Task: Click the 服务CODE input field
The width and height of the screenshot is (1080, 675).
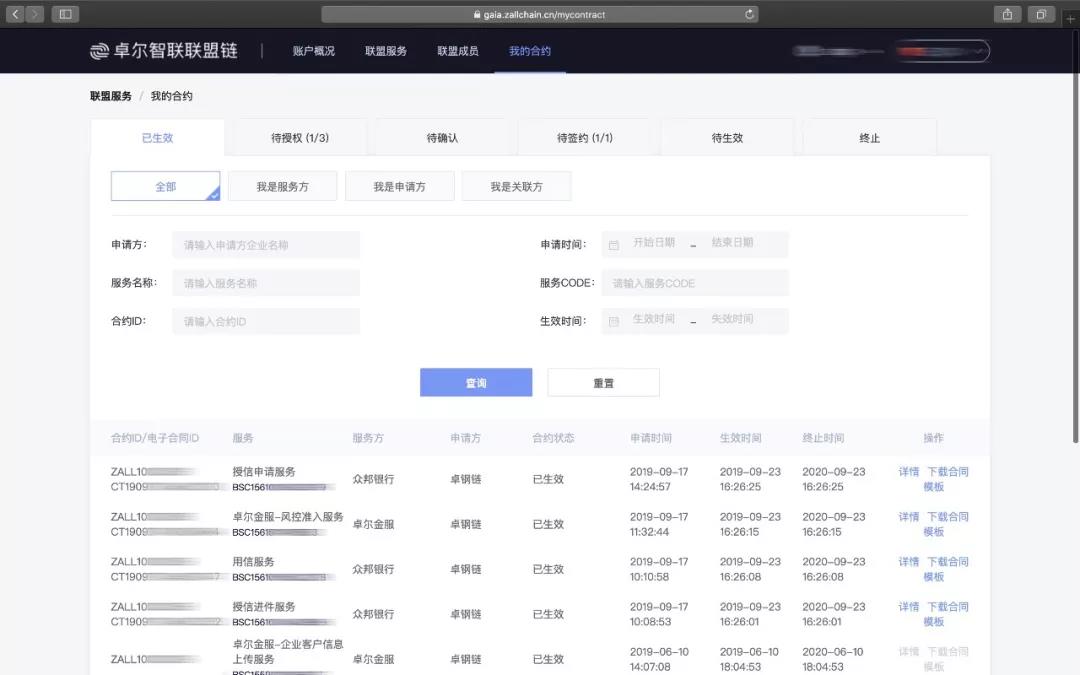Action: [x=695, y=283]
